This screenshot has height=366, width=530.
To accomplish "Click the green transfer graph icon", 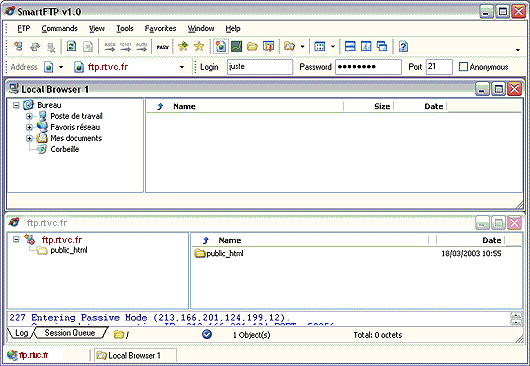I will (237, 46).
